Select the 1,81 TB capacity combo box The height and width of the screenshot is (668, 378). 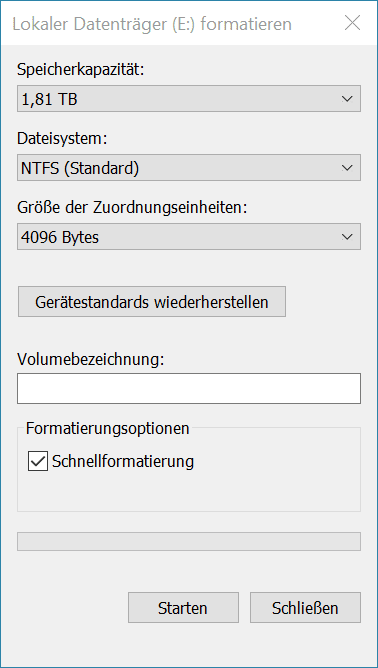pos(189,99)
